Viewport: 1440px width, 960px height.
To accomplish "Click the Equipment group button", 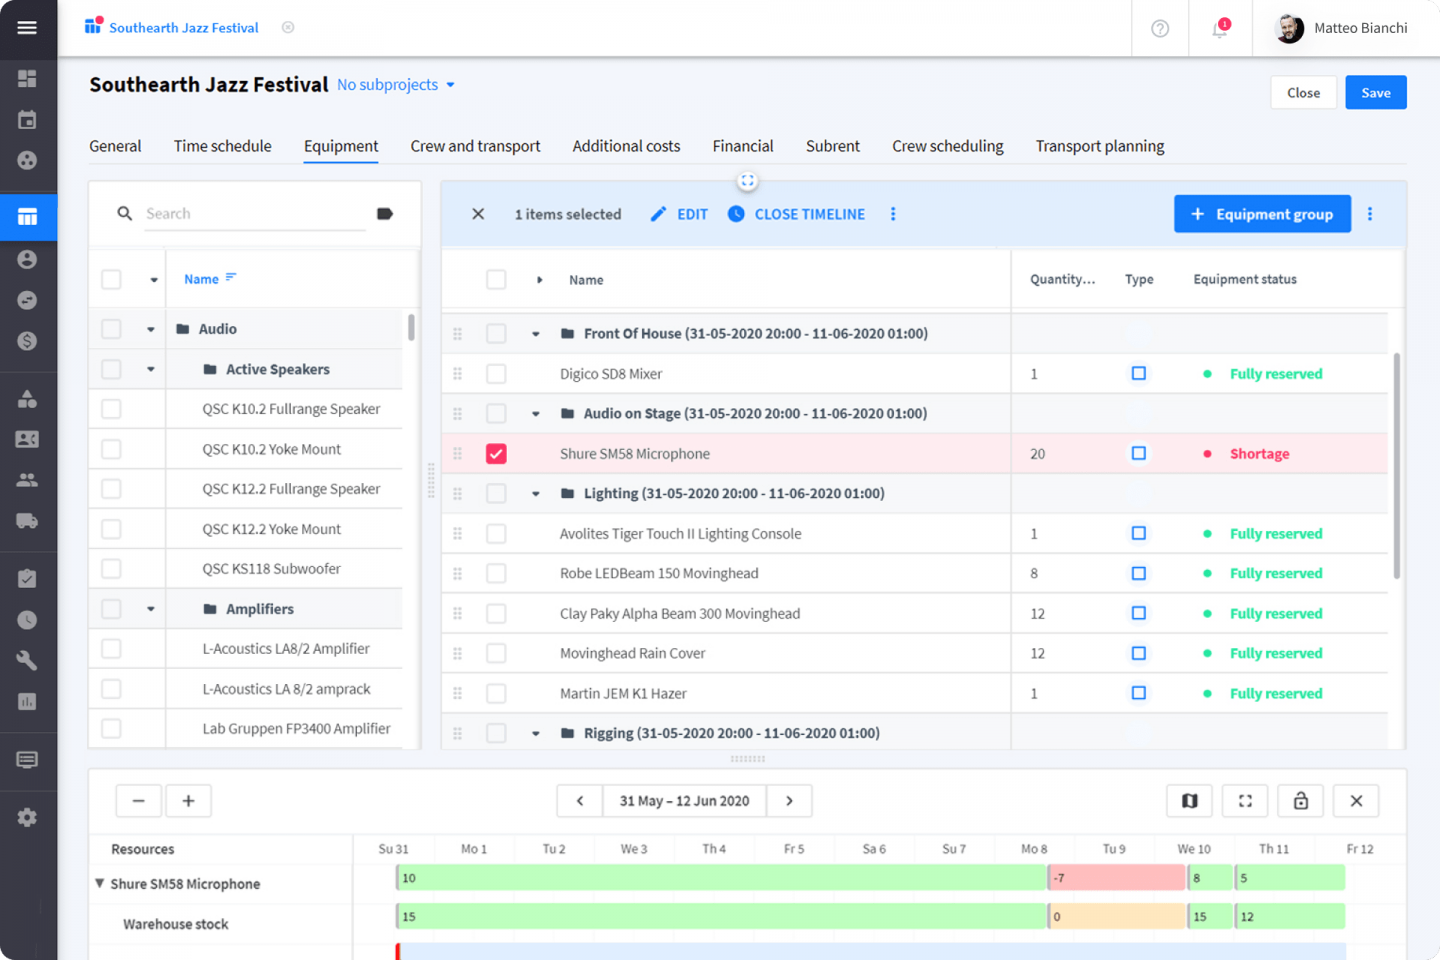I will pyautogui.click(x=1261, y=214).
